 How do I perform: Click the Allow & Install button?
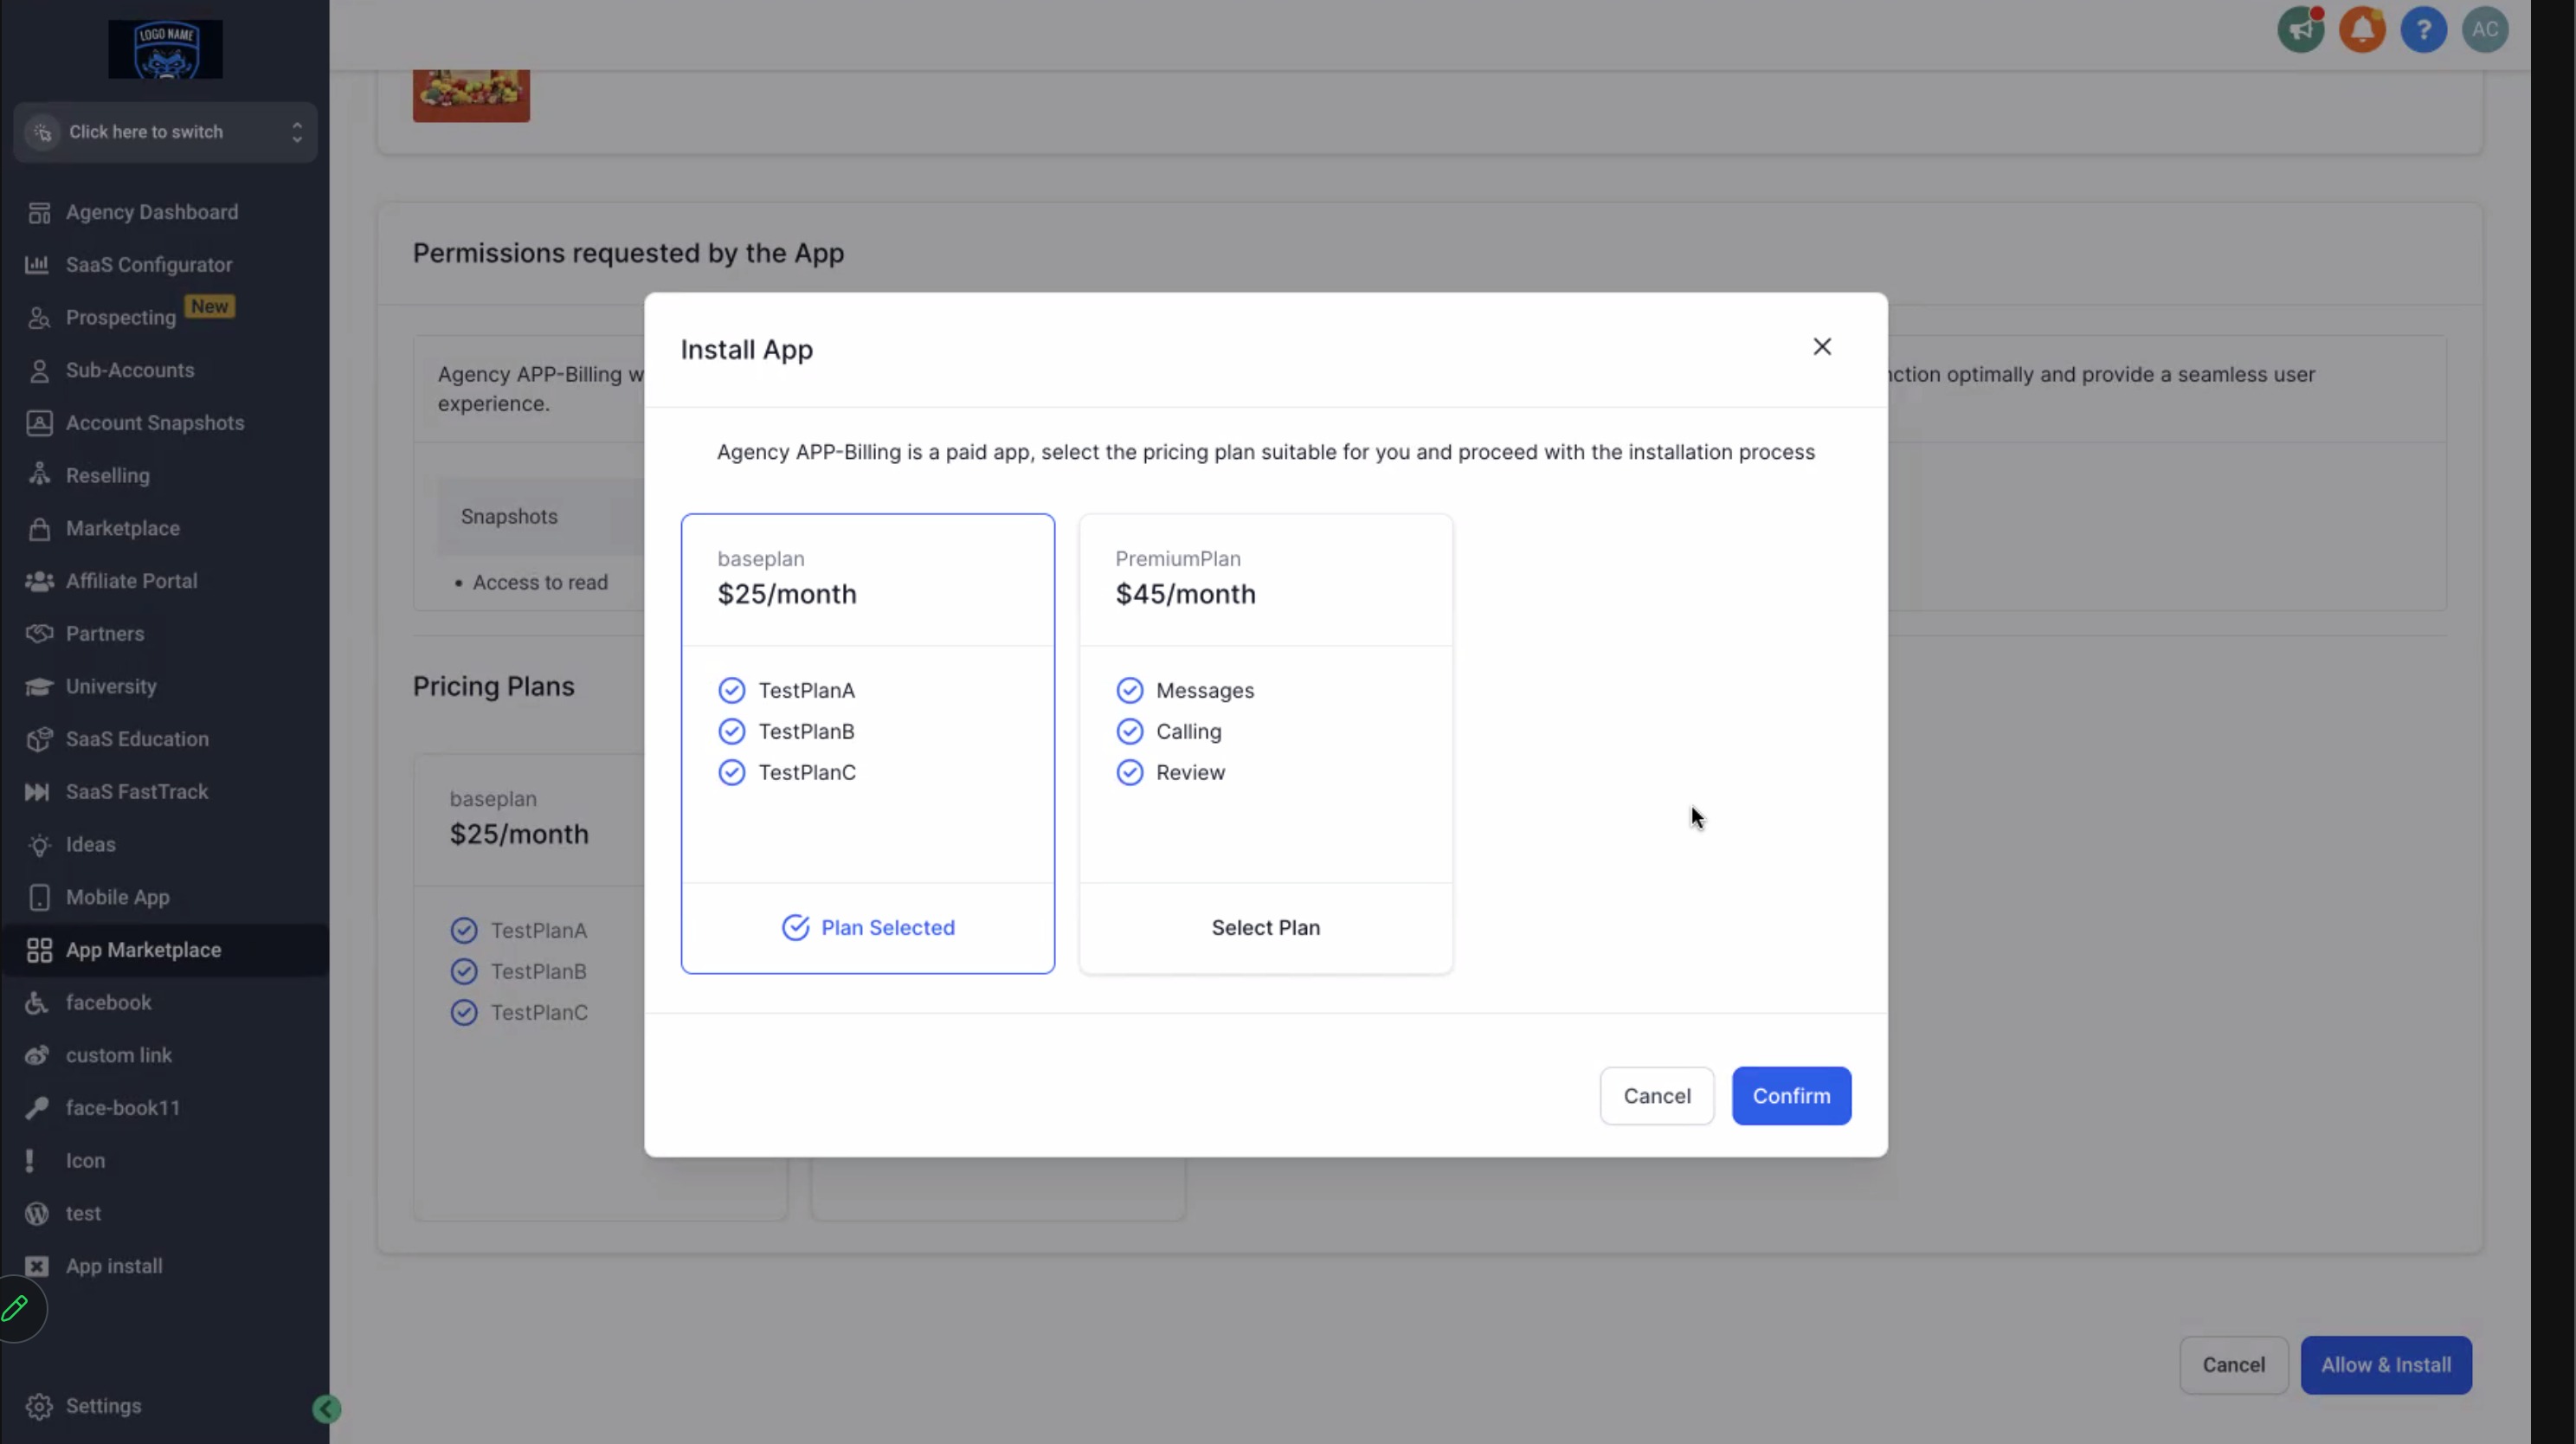pyautogui.click(x=2385, y=1365)
